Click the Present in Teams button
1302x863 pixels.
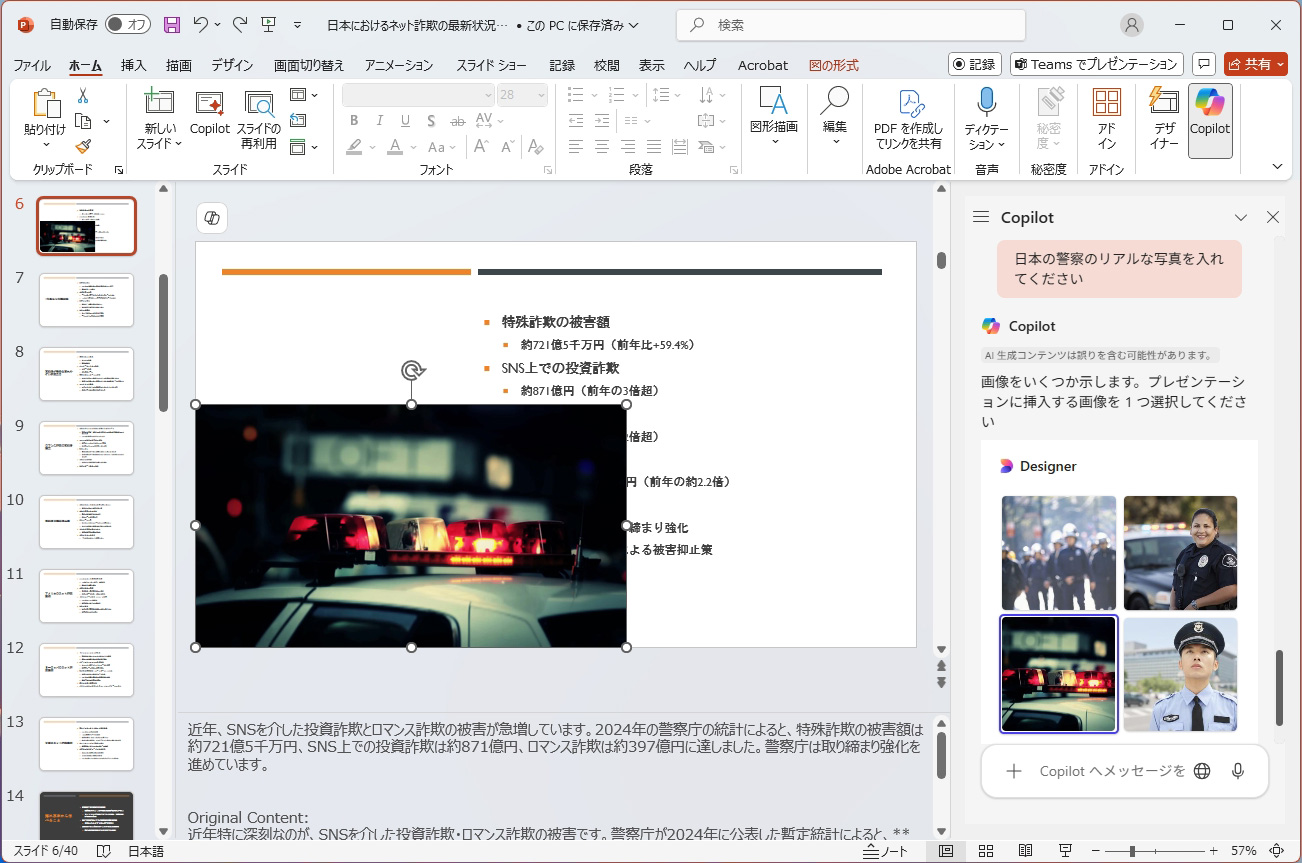[x=1096, y=64]
